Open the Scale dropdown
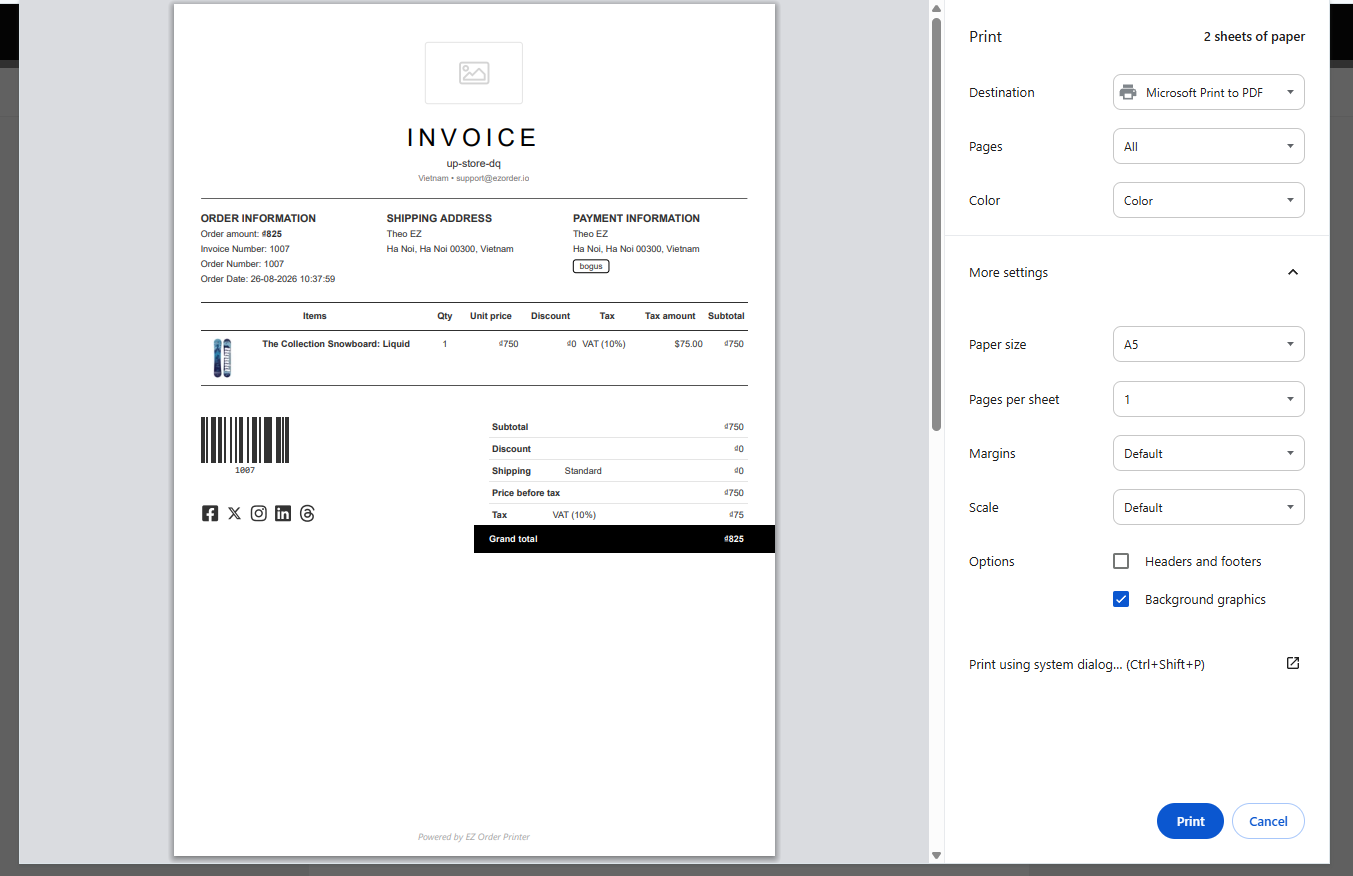 [1209, 507]
